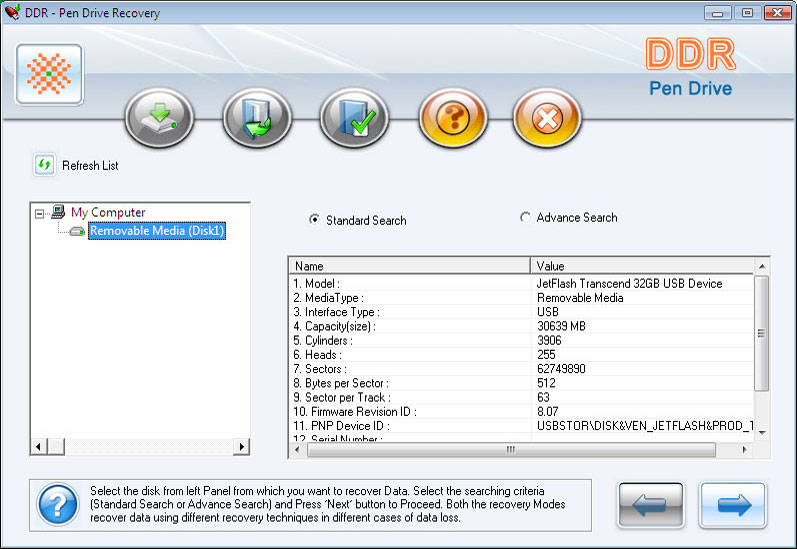This screenshot has width=797, height=549.
Task: Select the Advance Search radio button
Action: click(x=525, y=217)
